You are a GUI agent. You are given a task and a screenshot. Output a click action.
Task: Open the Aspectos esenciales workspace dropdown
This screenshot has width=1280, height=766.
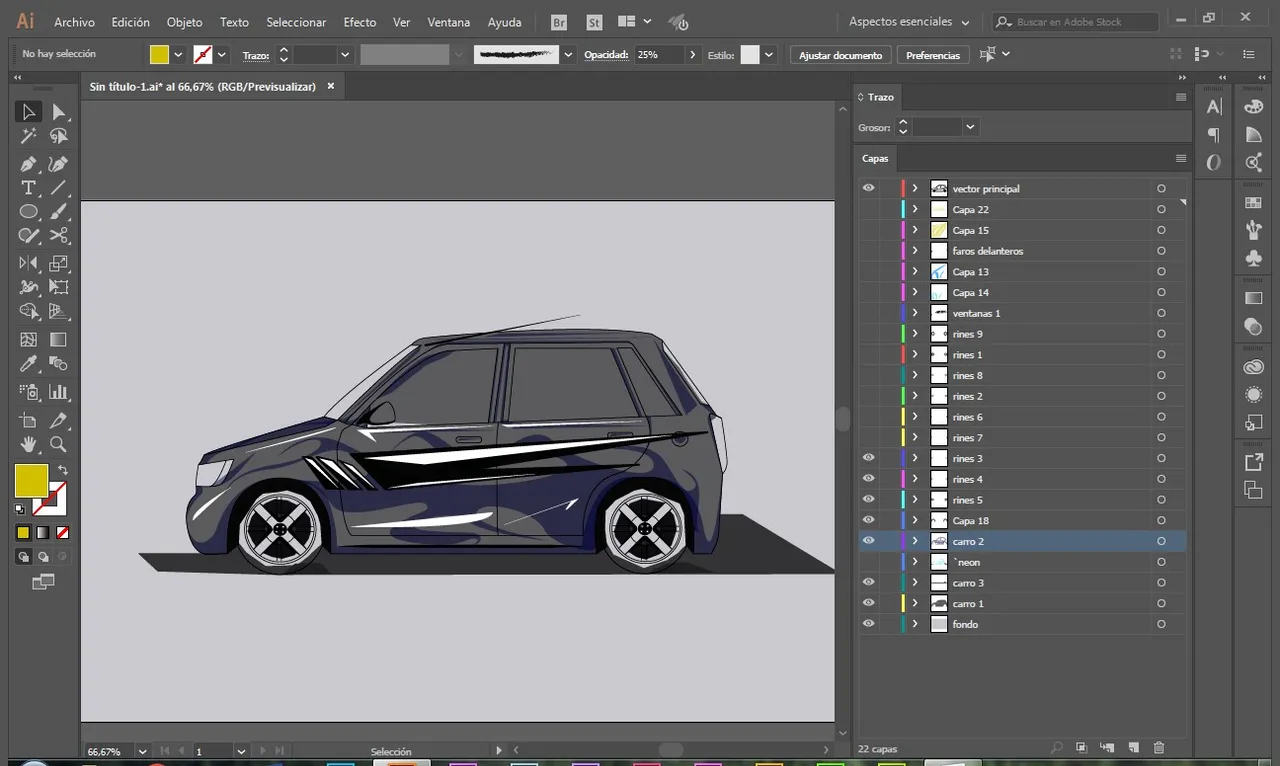[909, 22]
